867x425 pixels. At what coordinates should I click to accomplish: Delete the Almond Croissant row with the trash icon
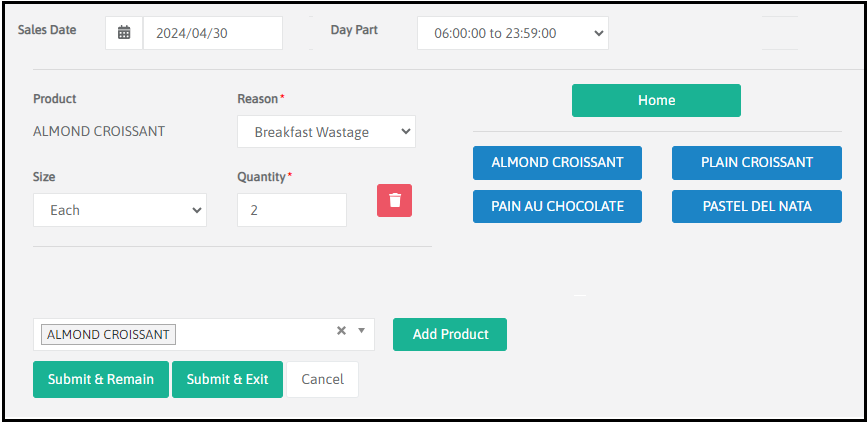pyautogui.click(x=394, y=200)
